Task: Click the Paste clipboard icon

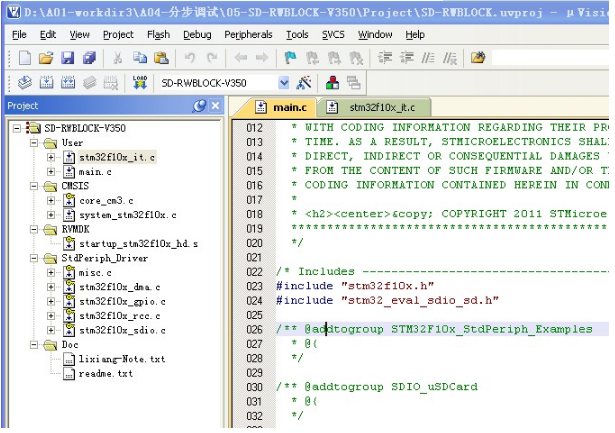Action: (159, 58)
